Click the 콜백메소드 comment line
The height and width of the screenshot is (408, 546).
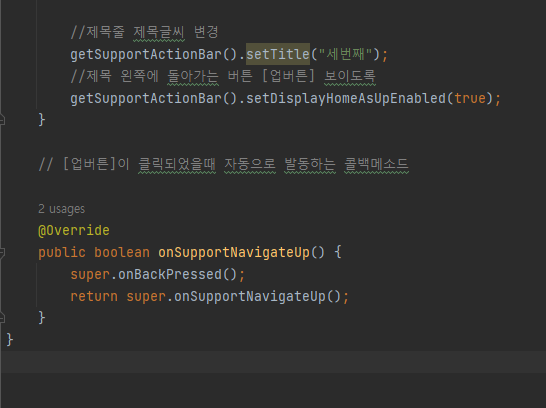tap(223, 164)
